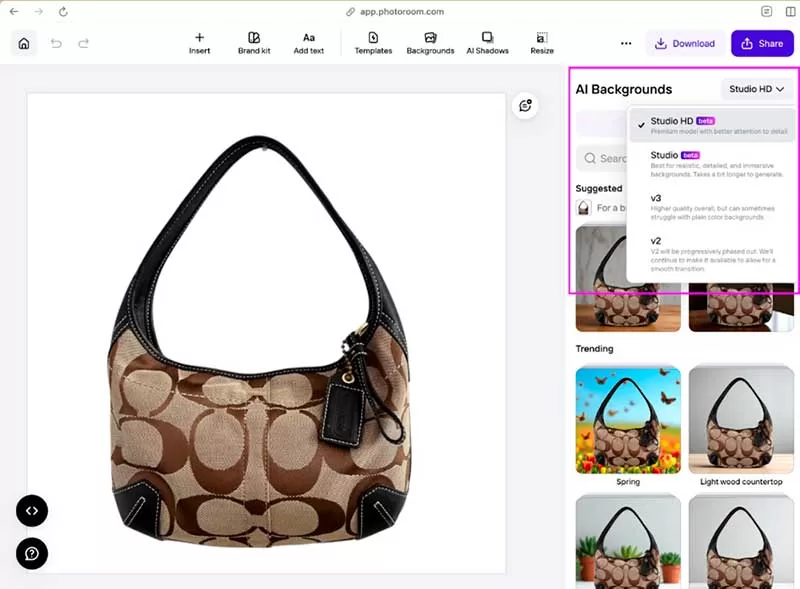
Task: Click the help question mark button
Action: [32, 553]
